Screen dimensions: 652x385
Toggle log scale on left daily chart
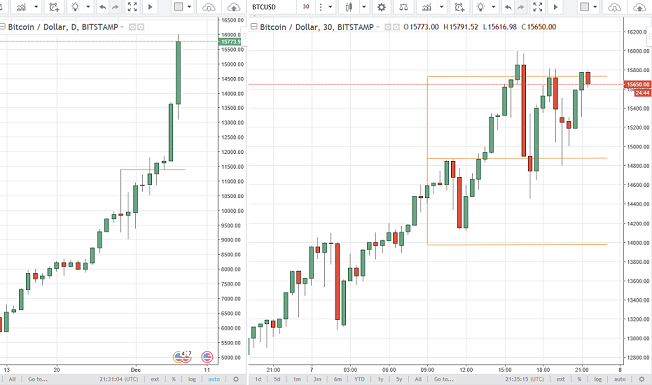(192, 379)
